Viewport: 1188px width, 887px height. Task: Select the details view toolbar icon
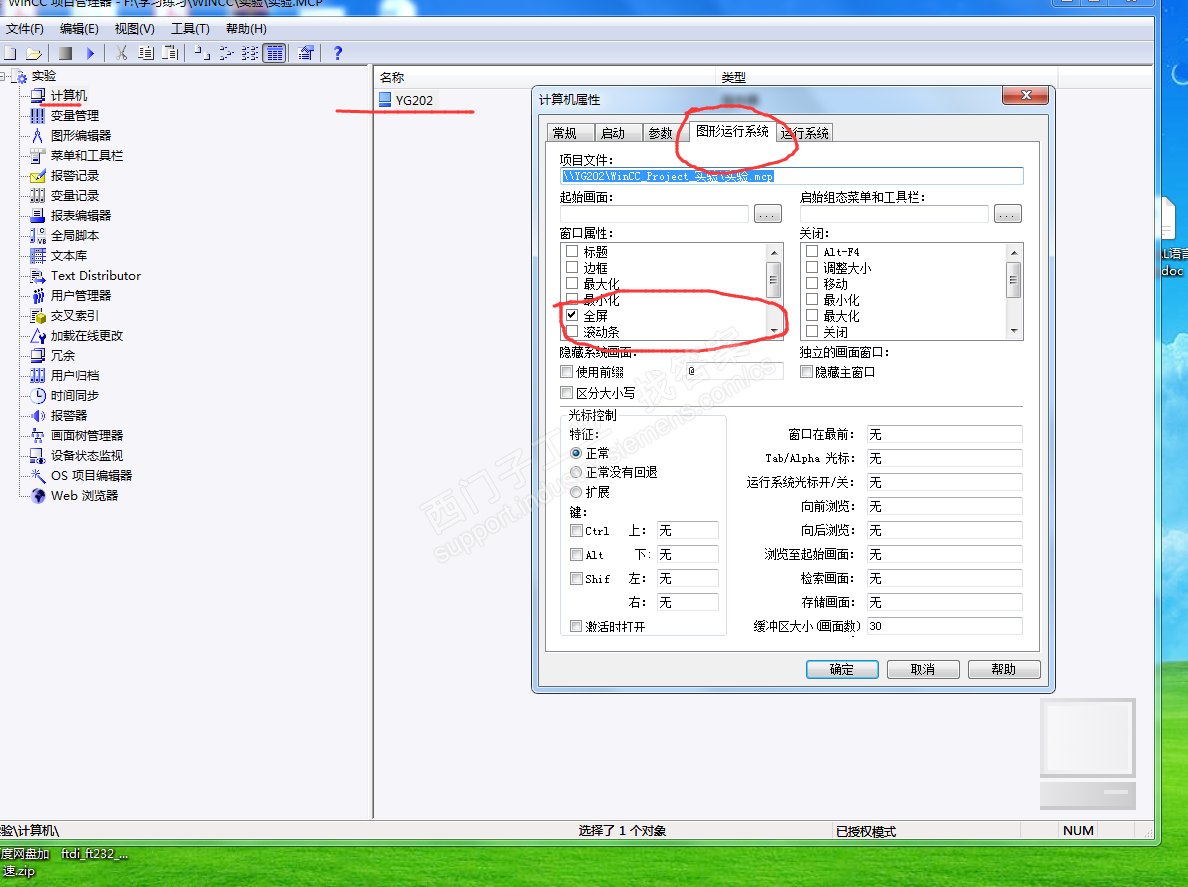274,53
